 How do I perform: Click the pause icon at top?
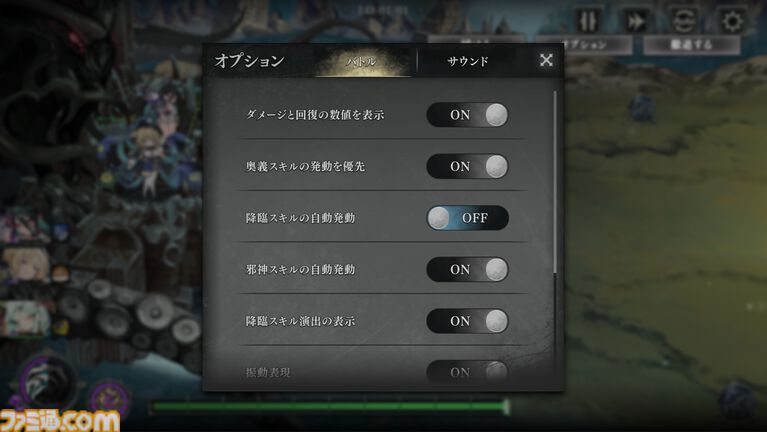click(587, 21)
